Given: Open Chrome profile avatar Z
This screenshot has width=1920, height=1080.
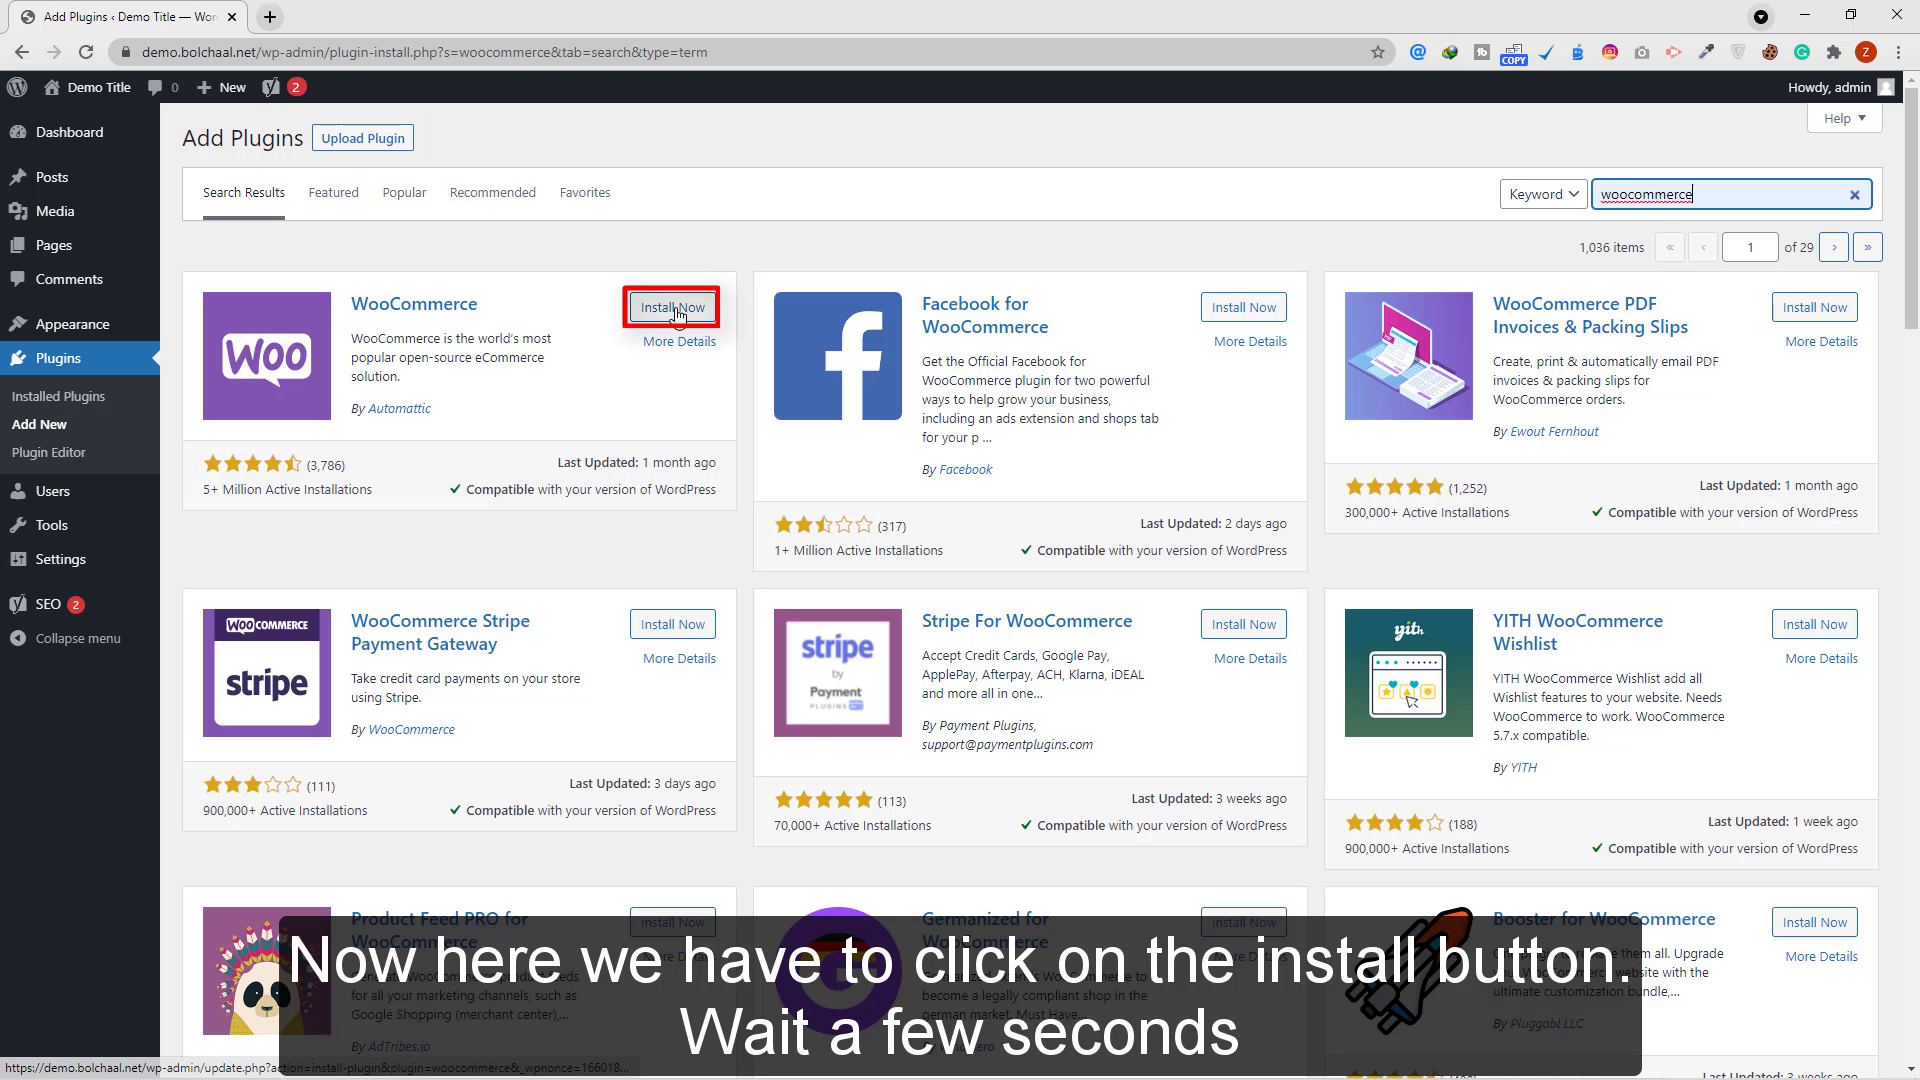Looking at the screenshot, I should click(x=1865, y=52).
